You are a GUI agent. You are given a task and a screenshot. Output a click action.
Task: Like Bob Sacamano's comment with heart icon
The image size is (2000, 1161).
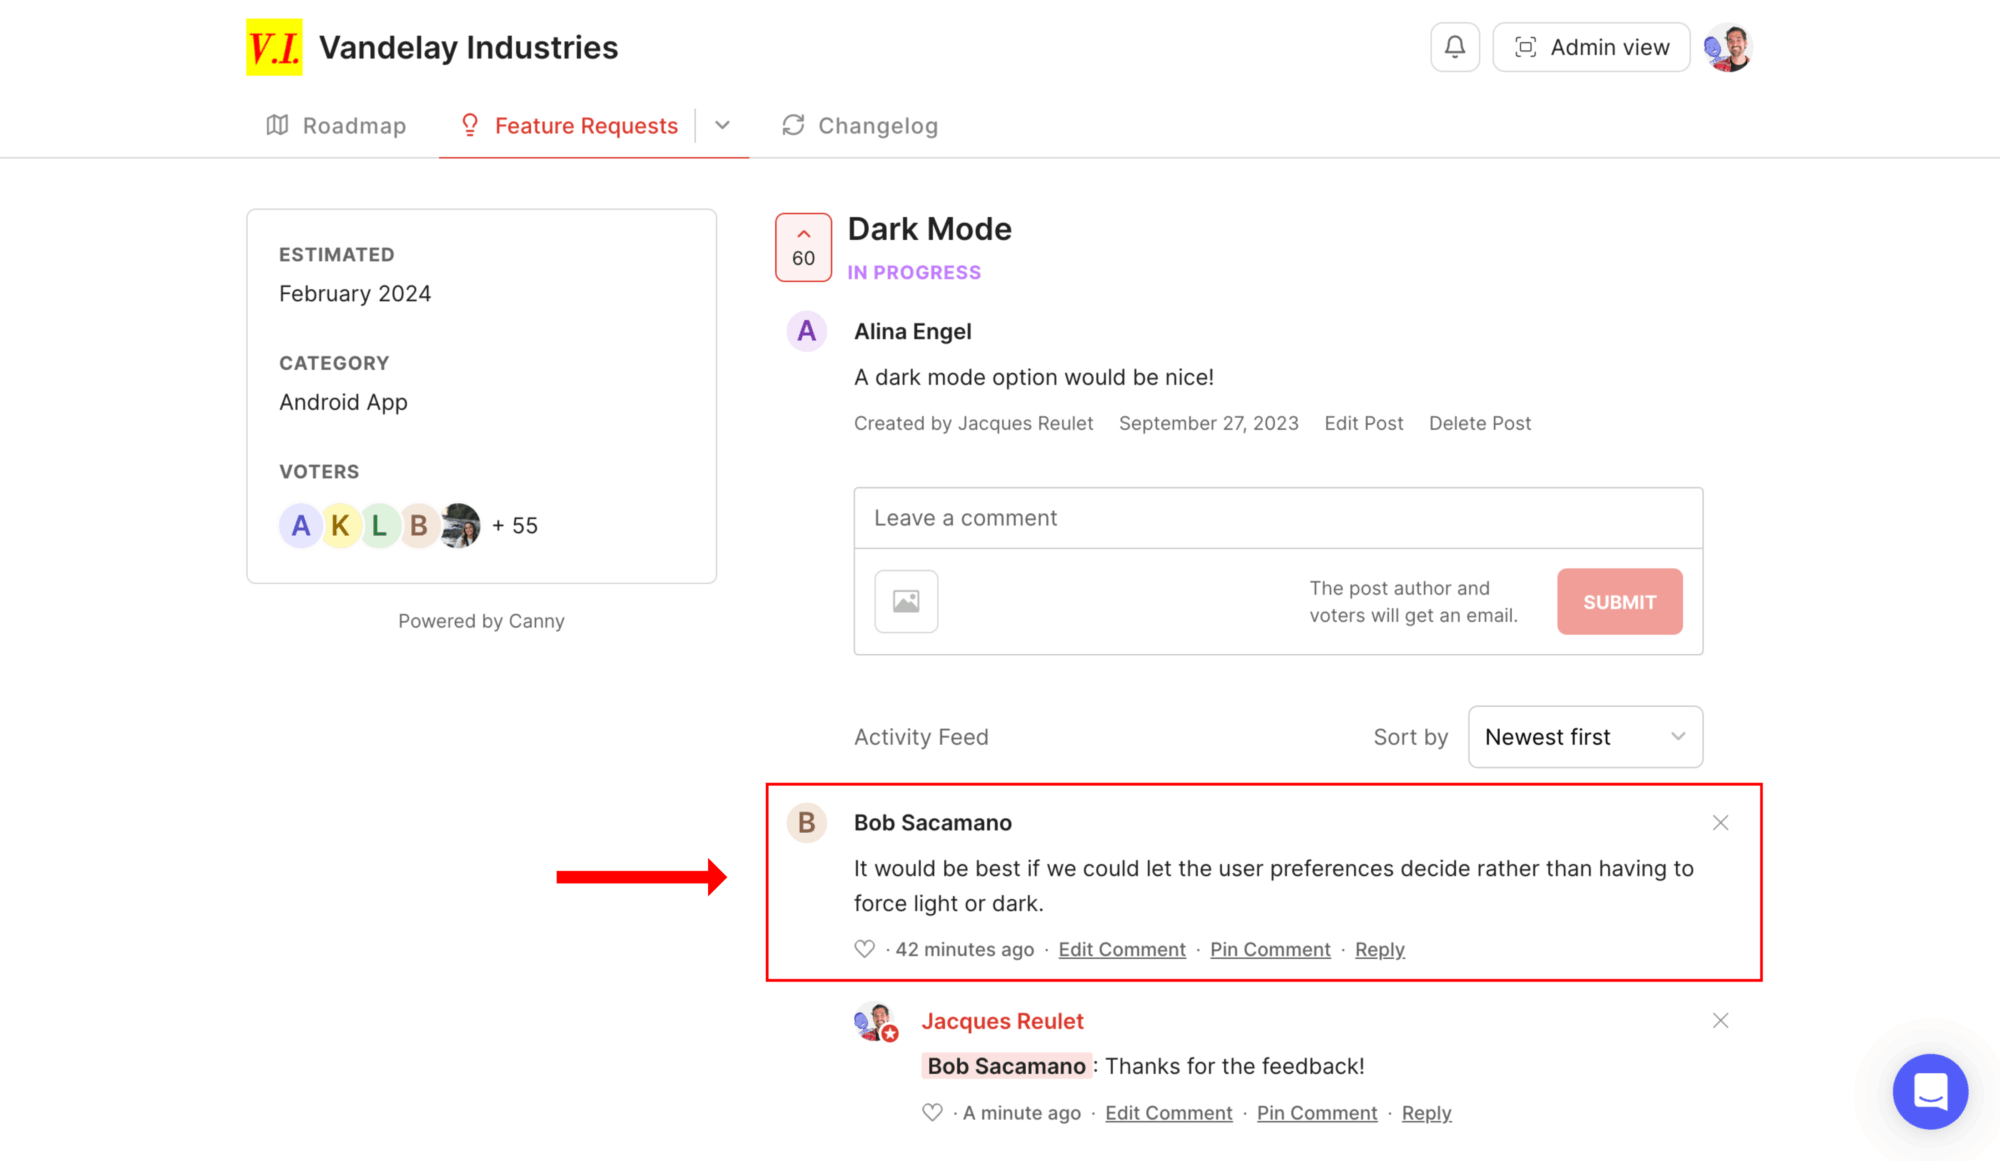[865, 949]
